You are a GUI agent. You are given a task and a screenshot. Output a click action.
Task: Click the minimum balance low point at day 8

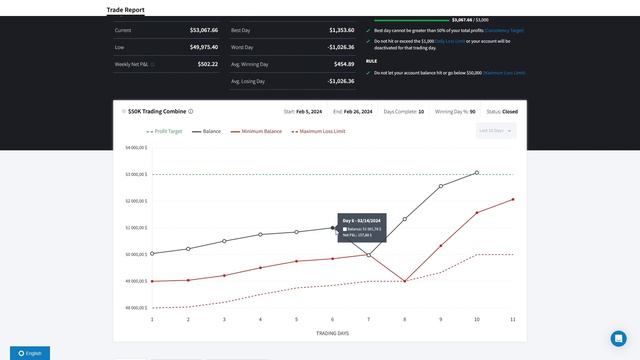(x=405, y=281)
